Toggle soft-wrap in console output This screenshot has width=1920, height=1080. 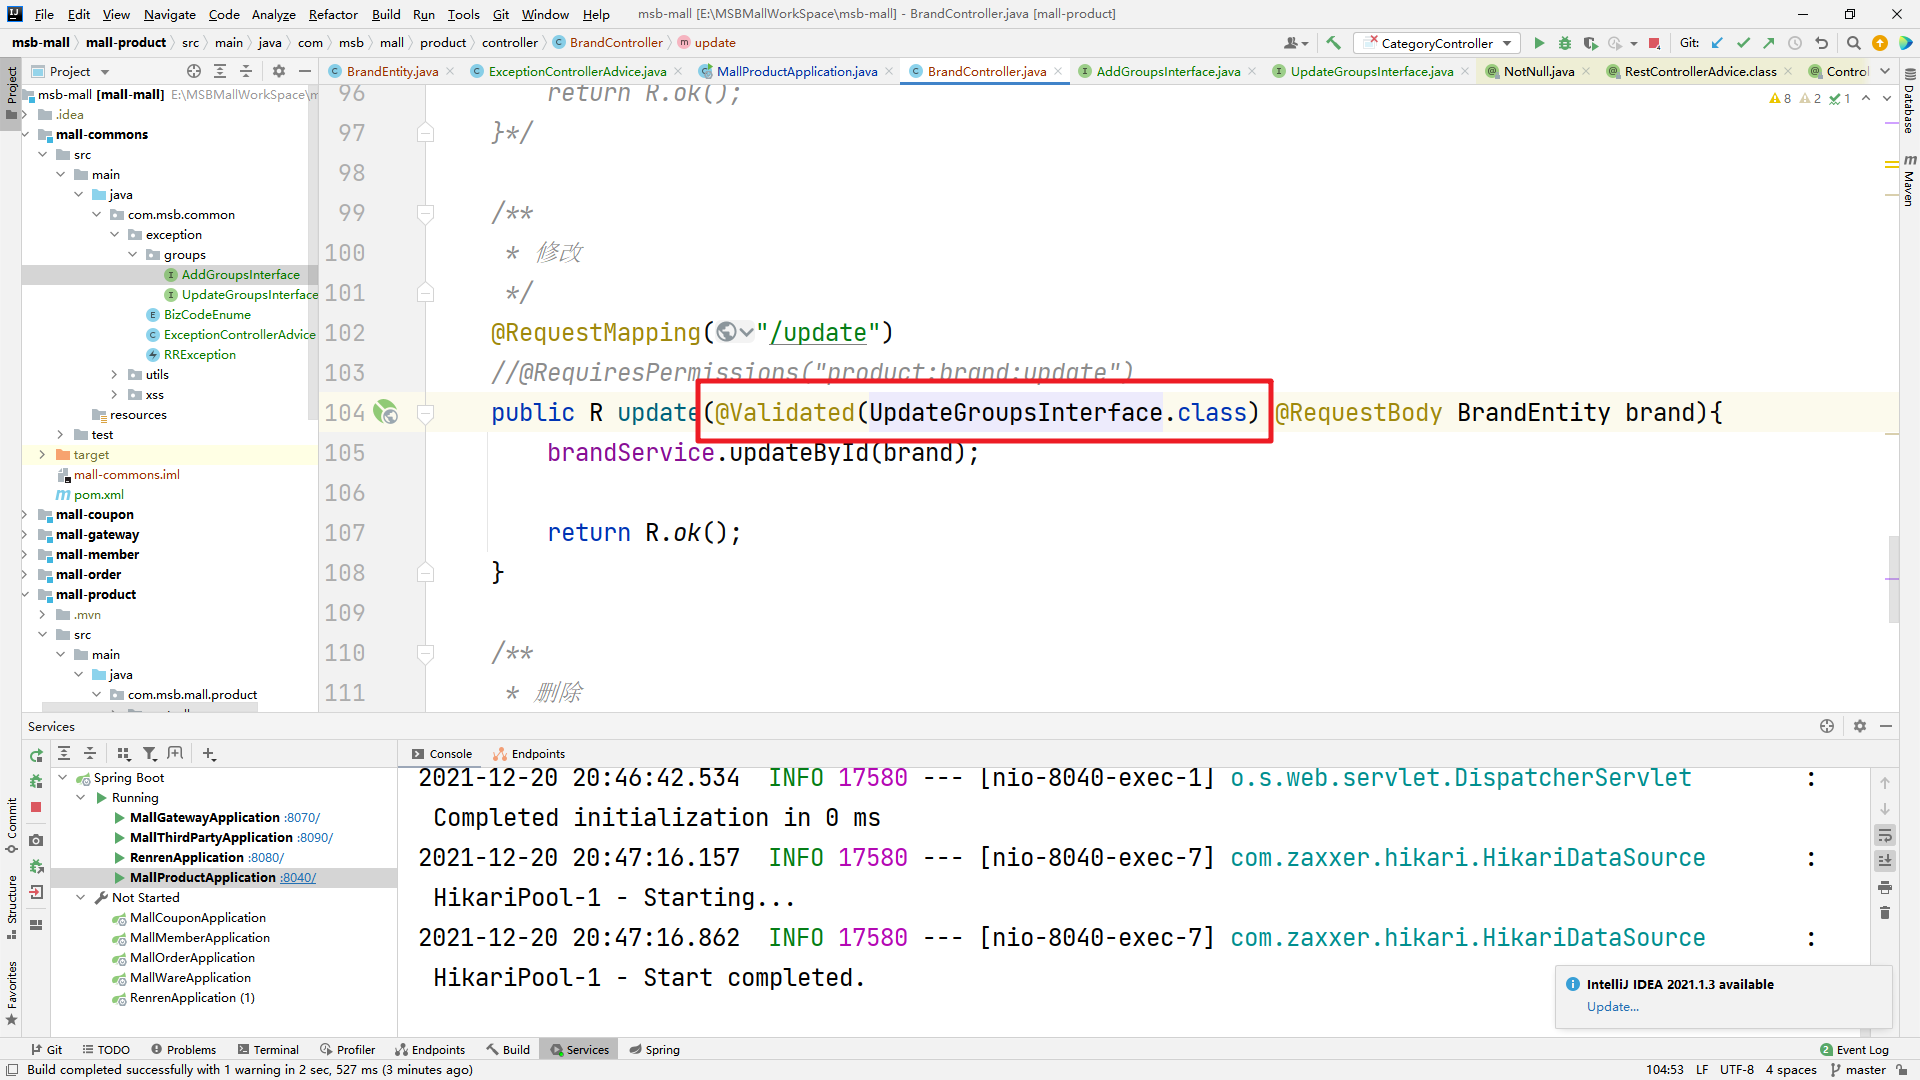pyautogui.click(x=1885, y=835)
